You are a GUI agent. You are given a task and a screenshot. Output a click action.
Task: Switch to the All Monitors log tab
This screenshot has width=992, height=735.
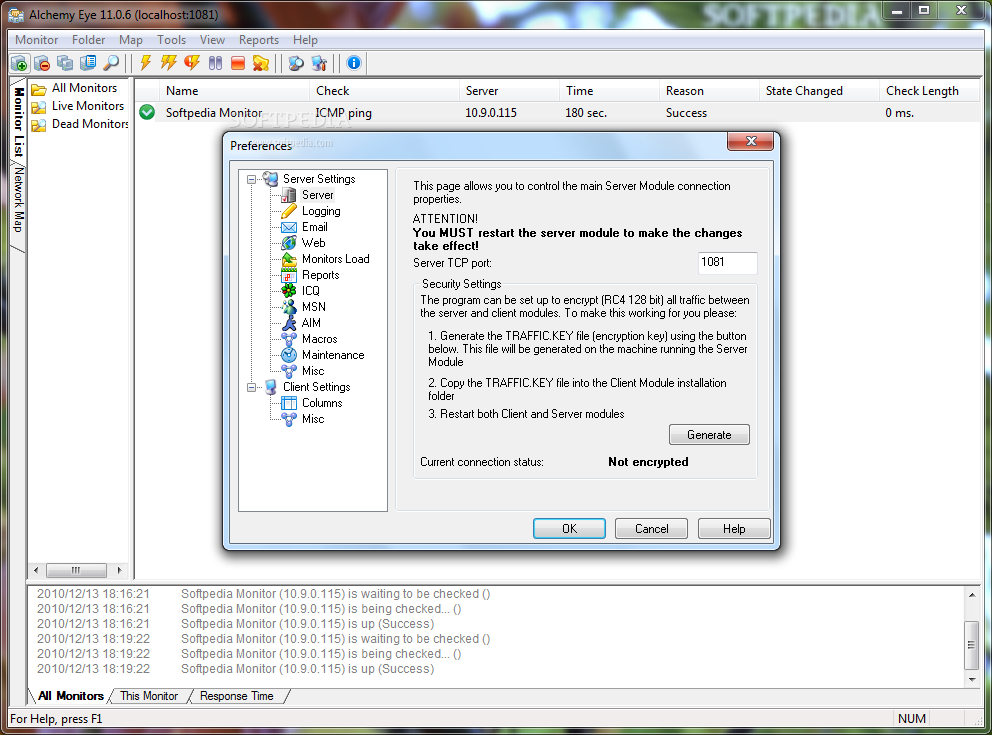(x=70, y=696)
